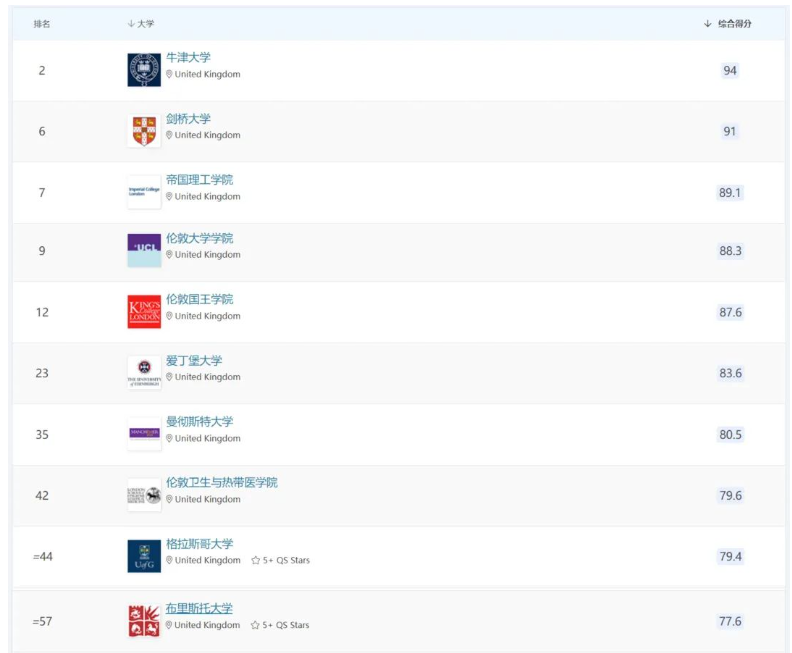The image size is (792, 653).
Task: Select score value 91
Action: (x=730, y=131)
